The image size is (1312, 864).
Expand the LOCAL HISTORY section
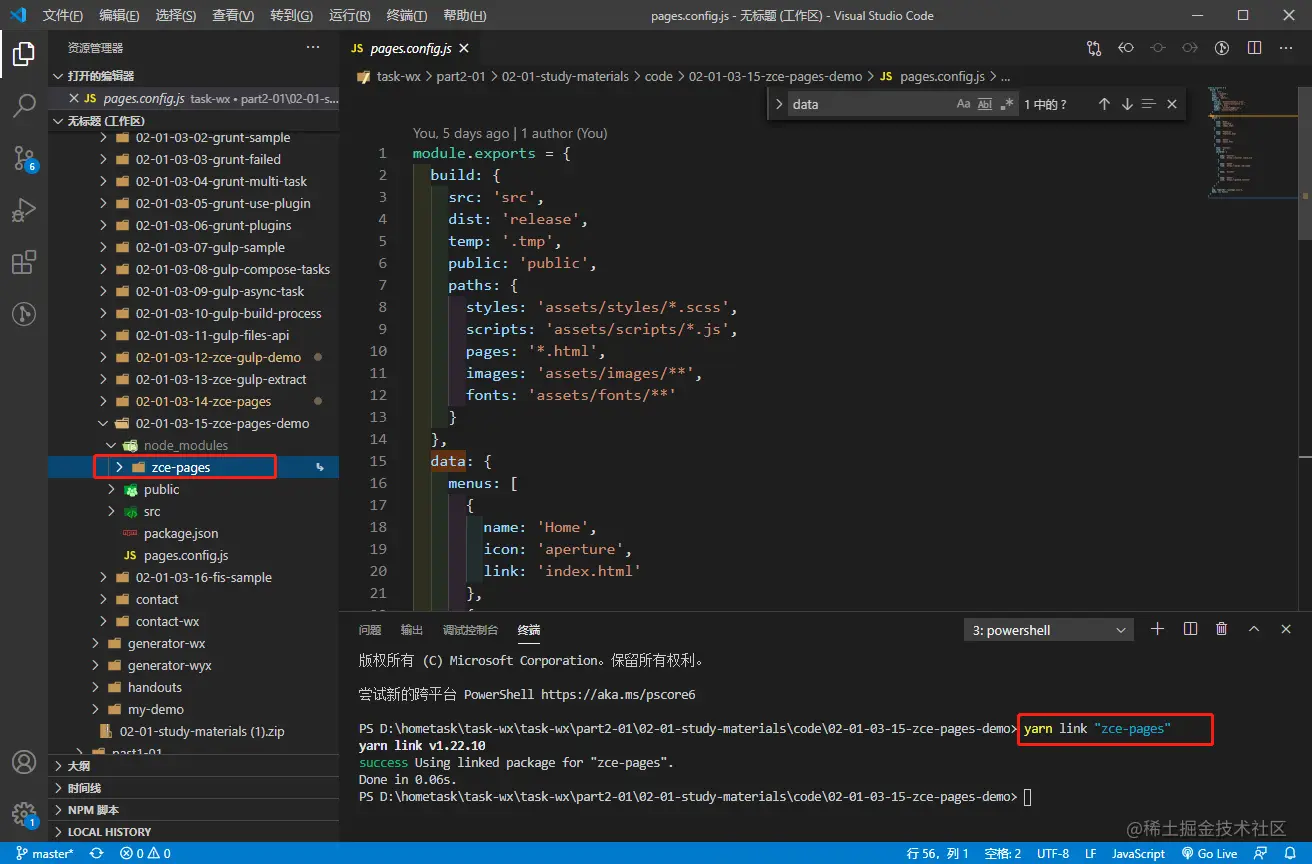(194, 832)
